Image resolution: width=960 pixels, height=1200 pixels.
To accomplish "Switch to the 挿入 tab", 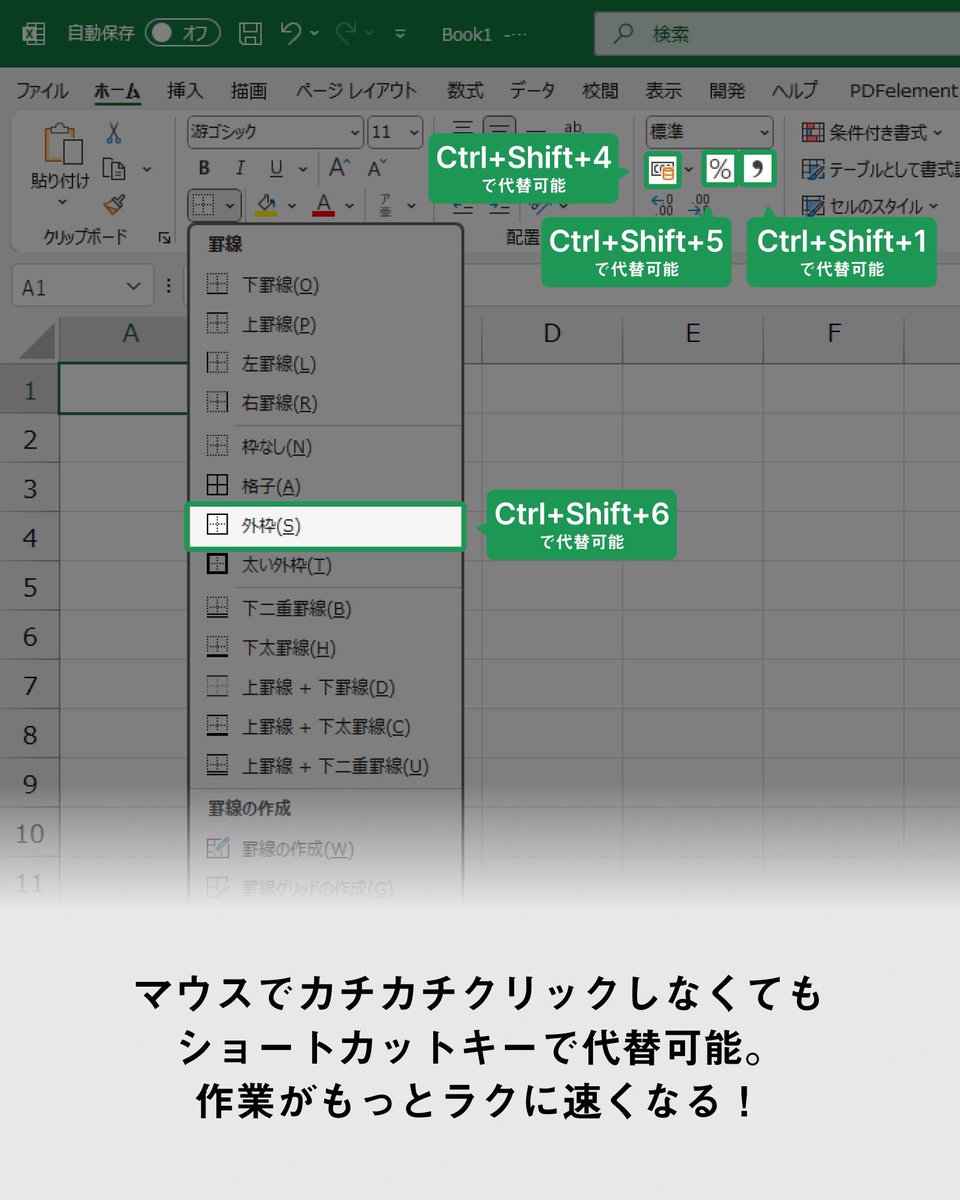I will click(x=185, y=90).
